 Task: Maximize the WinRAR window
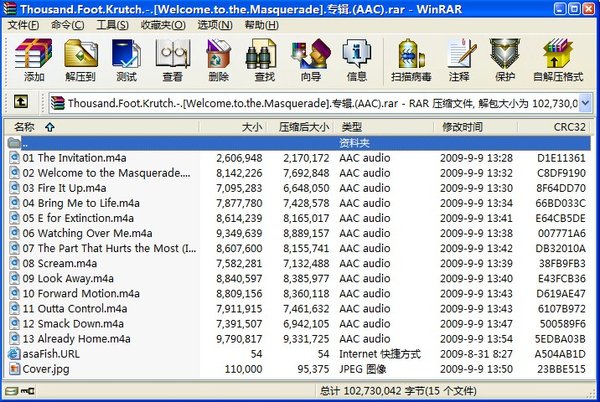574,8
